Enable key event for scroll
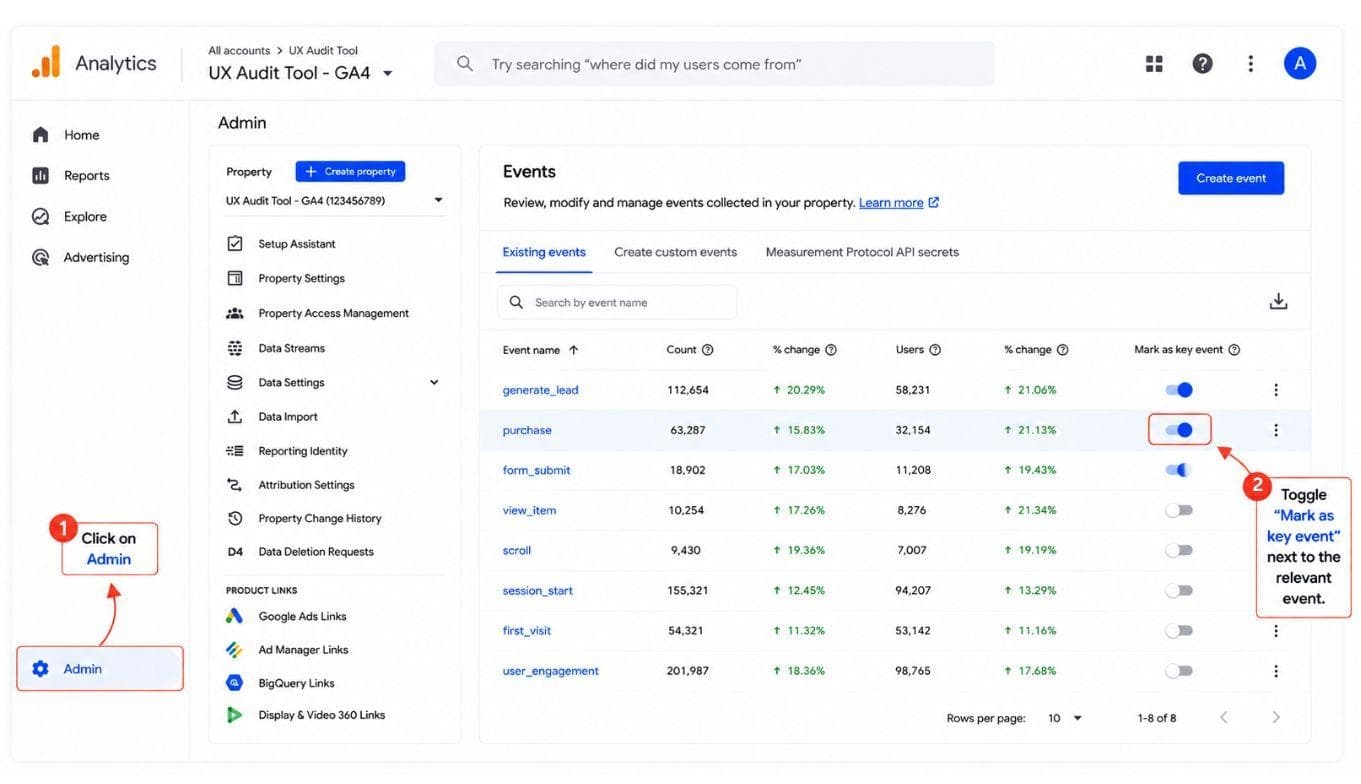The width and height of the screenshot is (1361, 784). [x=1179, y=550]
